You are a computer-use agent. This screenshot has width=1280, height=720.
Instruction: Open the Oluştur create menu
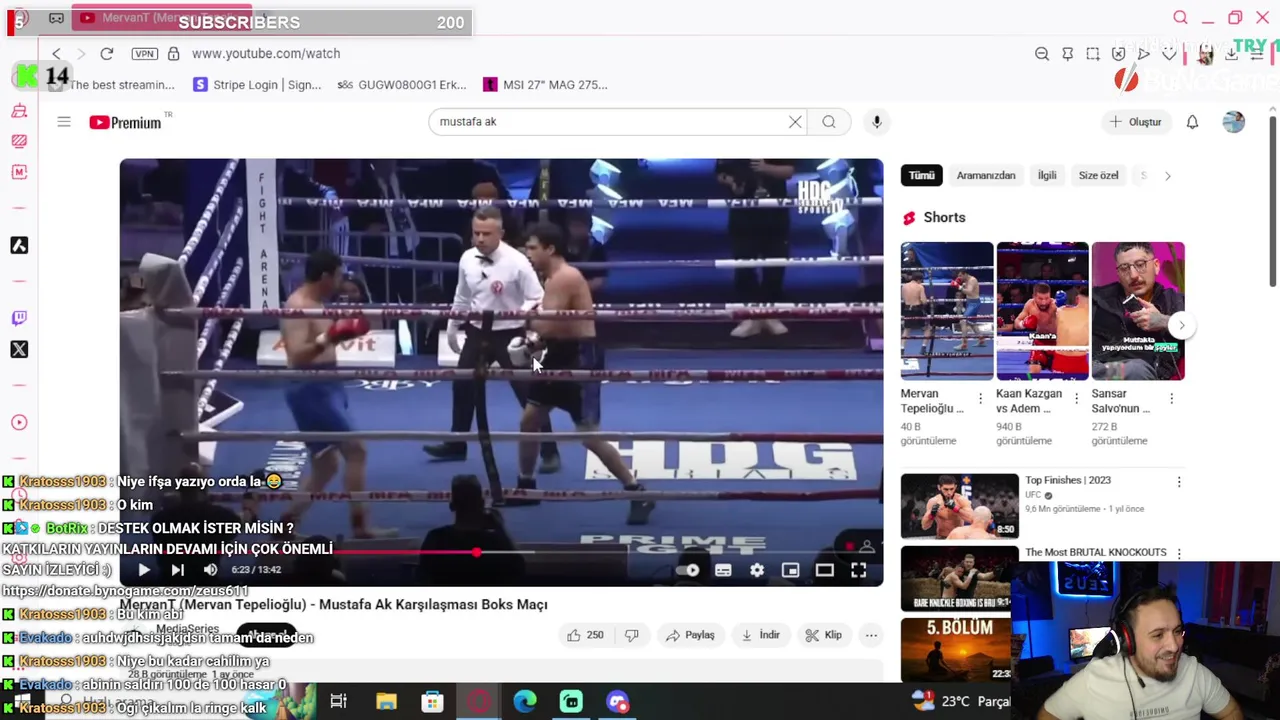(1136, 122)
